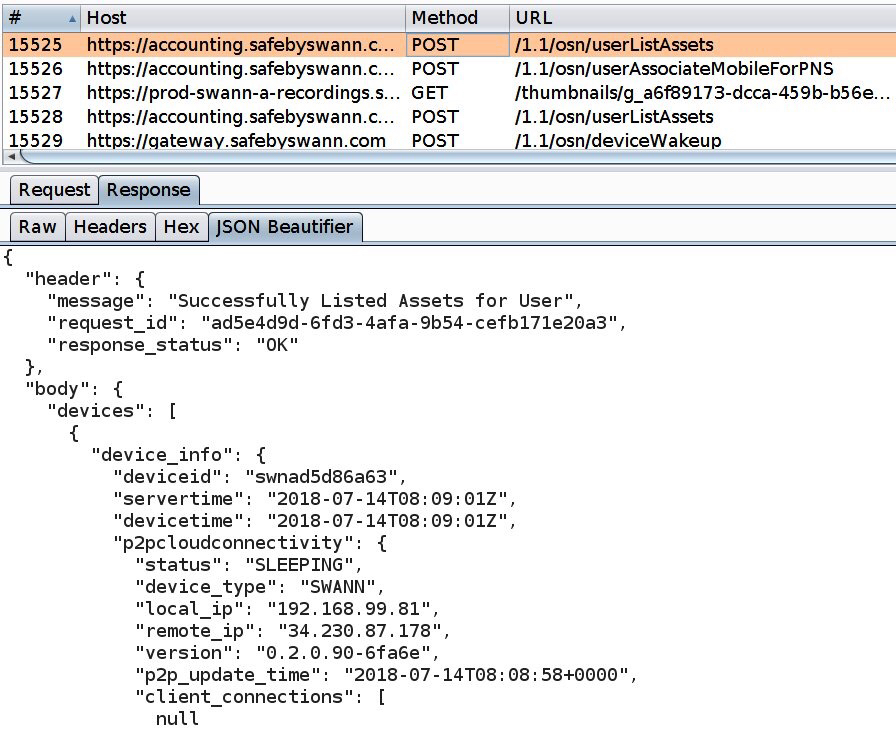Click the deviceid value swnad5d86a63
Screen dimensions: 896x731
pyautogui.click(x=321, y=477)
